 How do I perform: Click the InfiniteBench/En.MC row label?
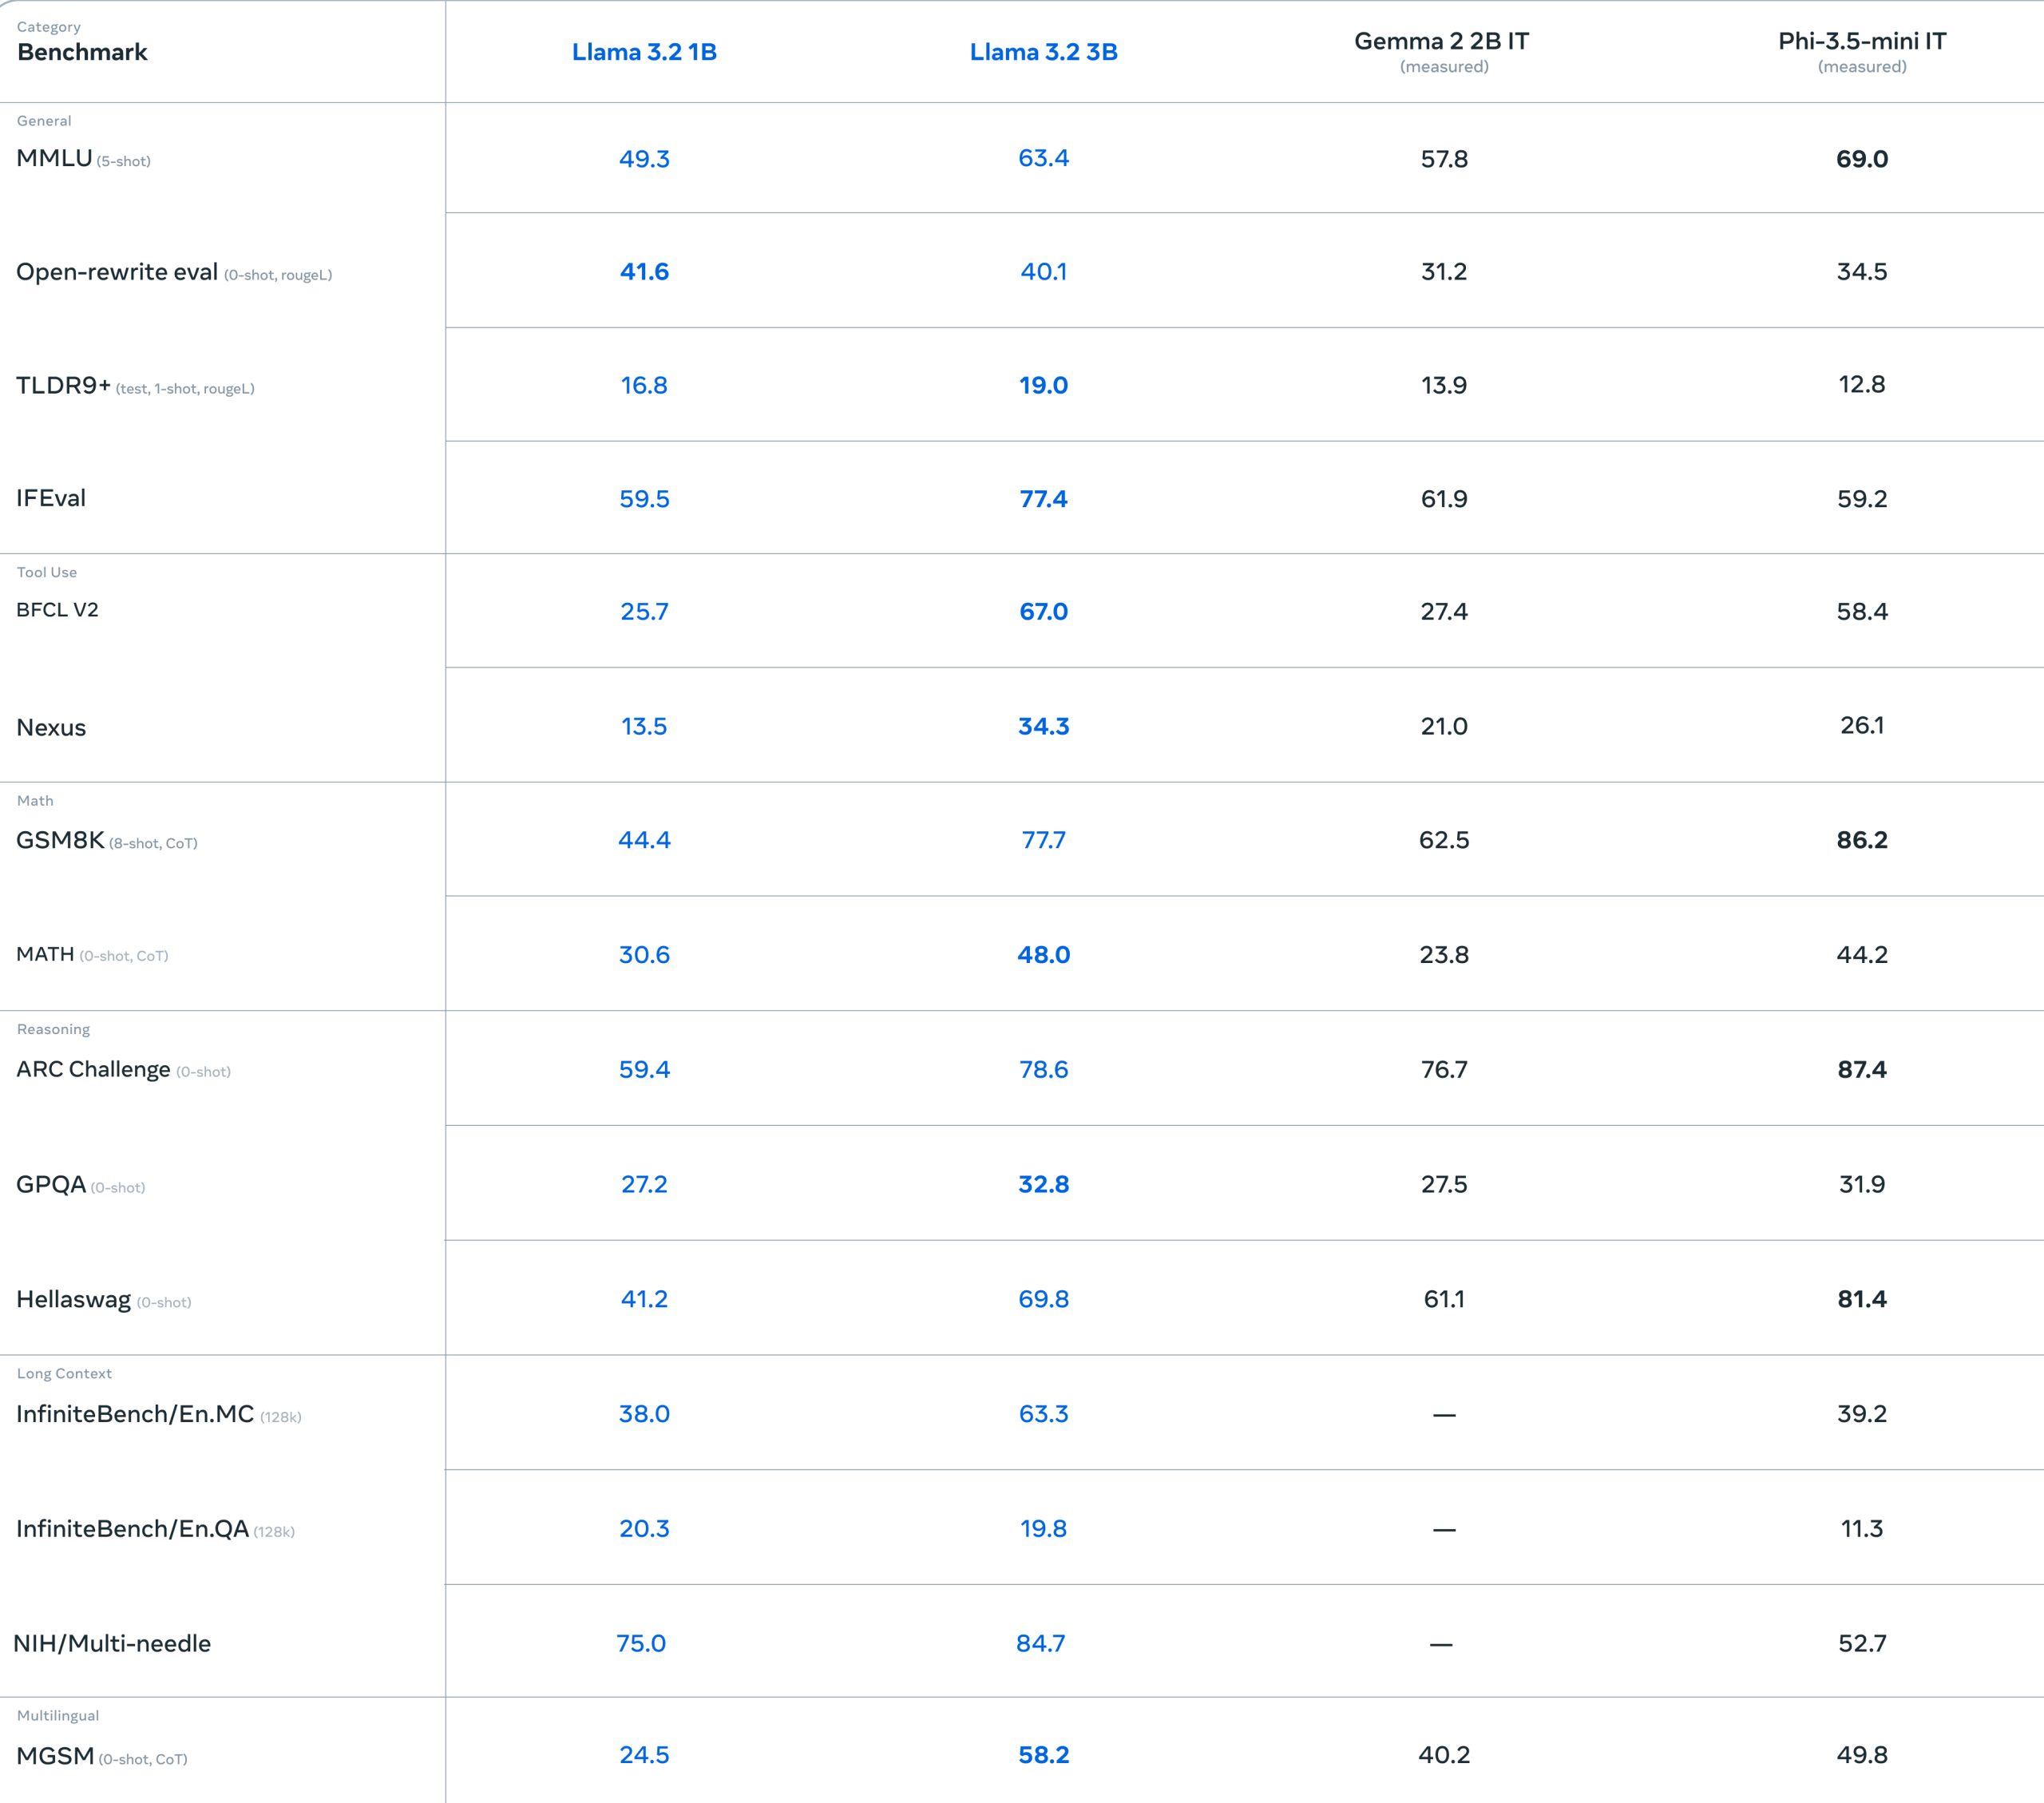pyautogui.click(x=159, y=1414)
